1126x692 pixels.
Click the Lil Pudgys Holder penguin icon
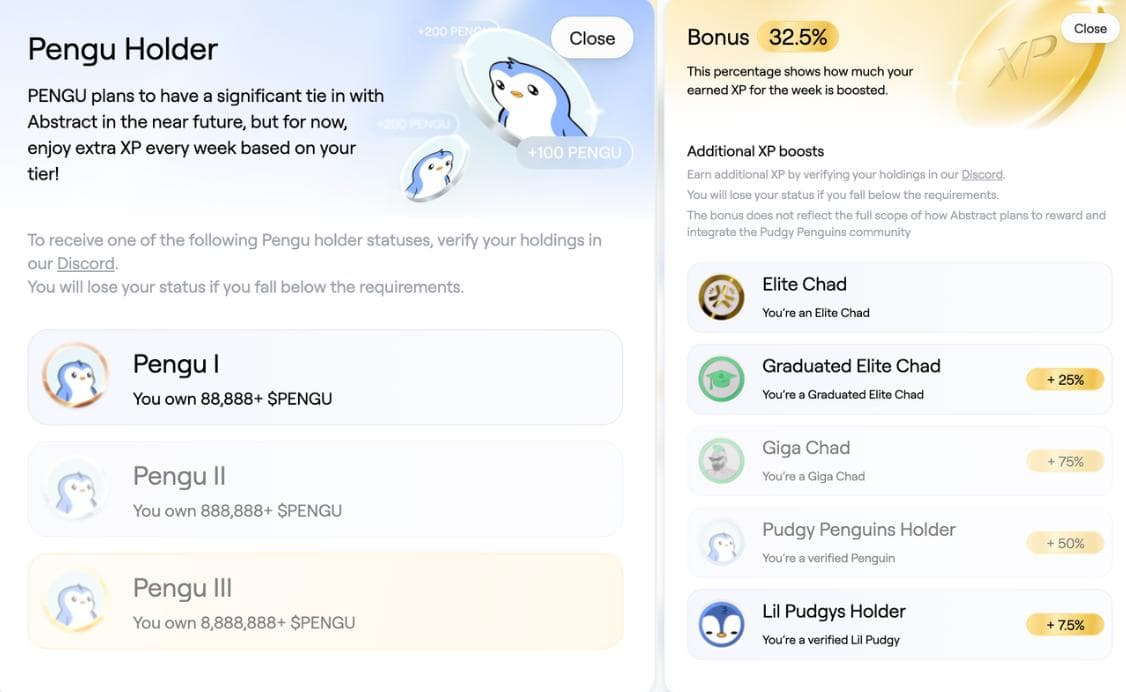tap(721, 625)
